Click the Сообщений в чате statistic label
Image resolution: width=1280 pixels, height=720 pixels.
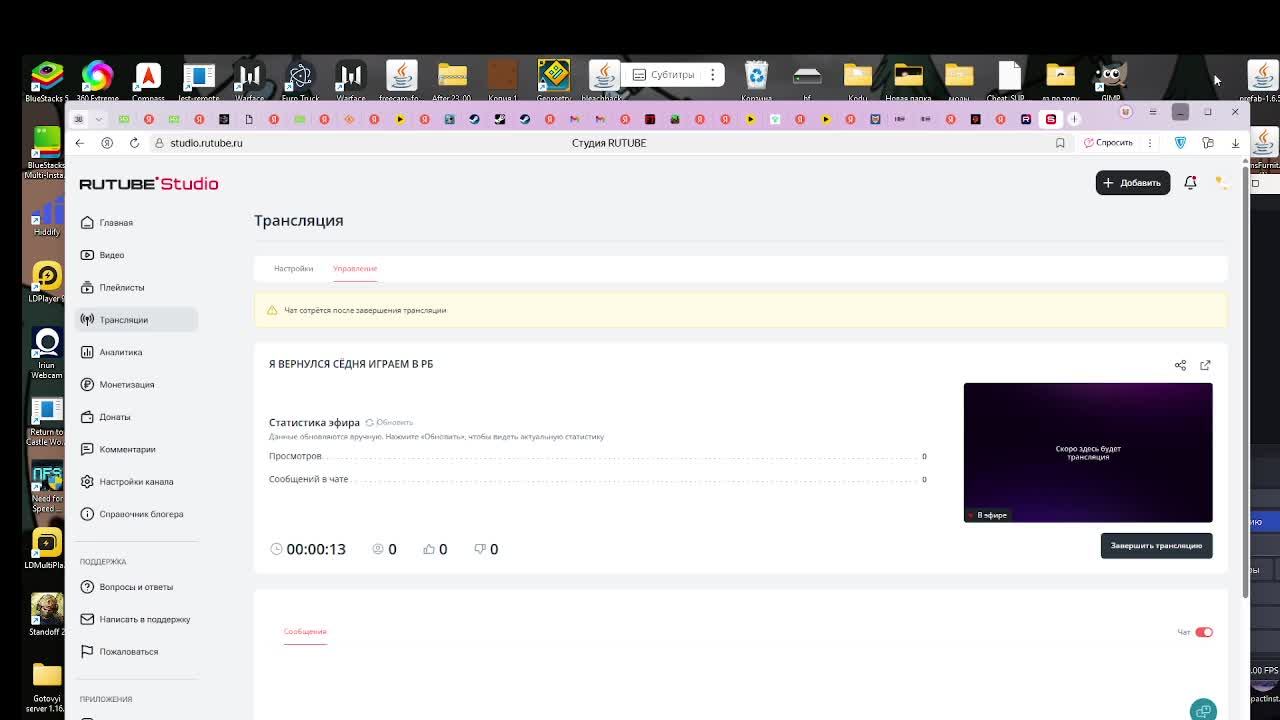coord(308,479)
